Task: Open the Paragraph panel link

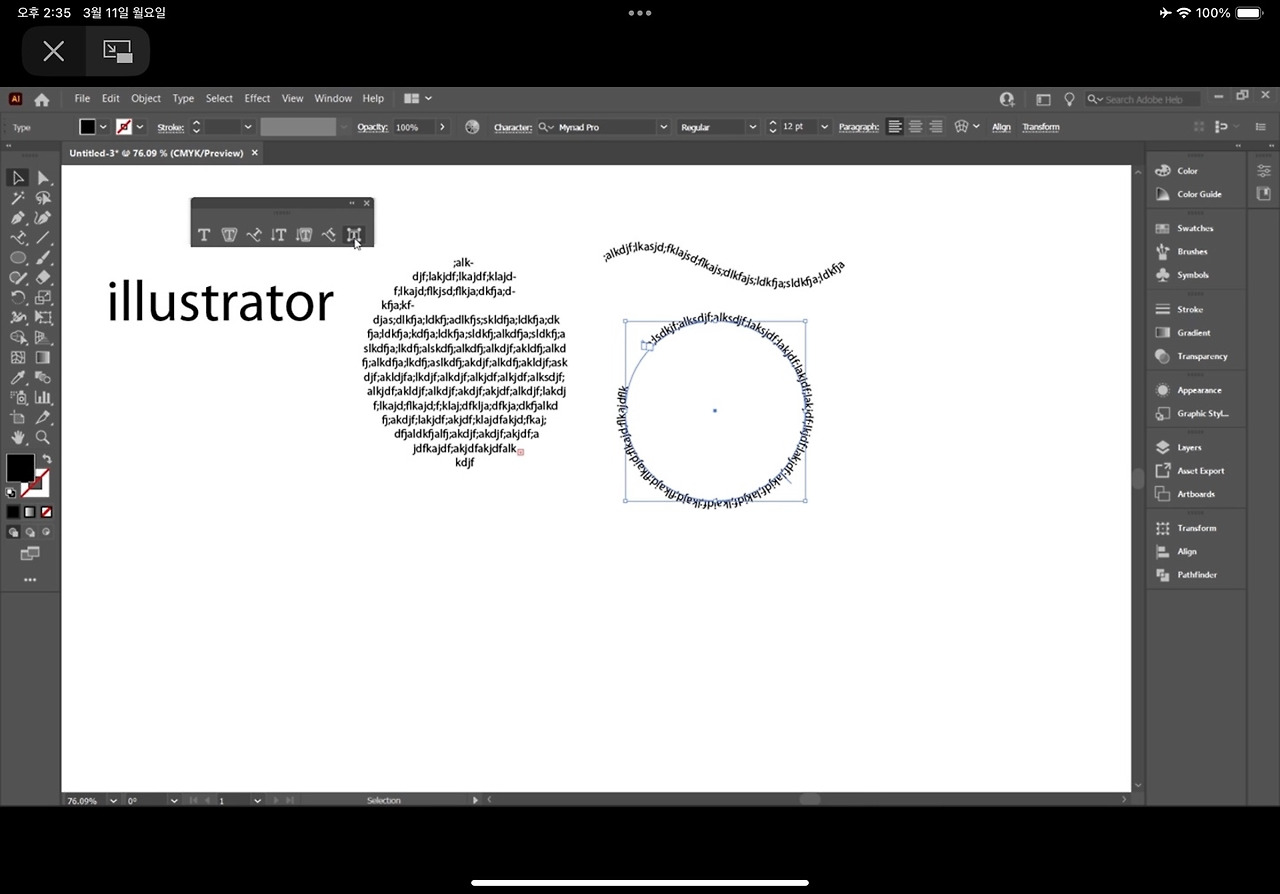Action: 859,127
